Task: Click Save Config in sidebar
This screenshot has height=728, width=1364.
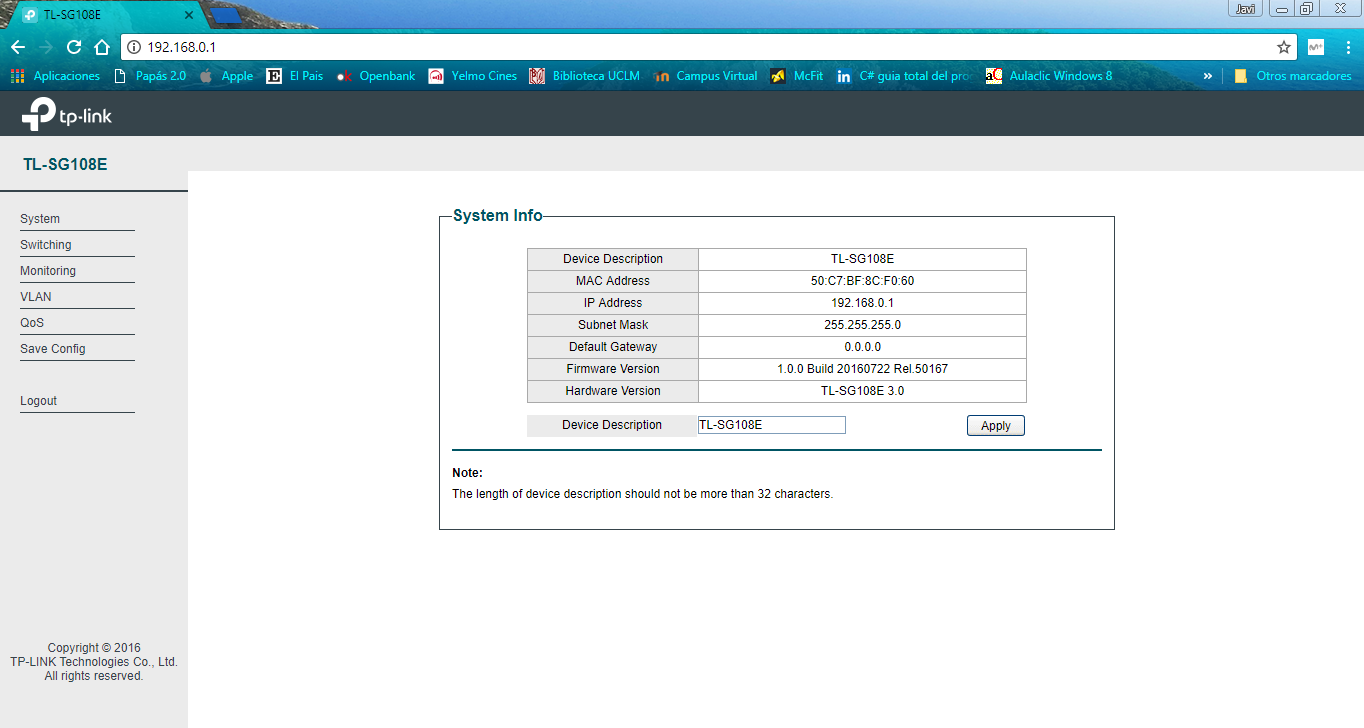Action: pyautogui.click(x=53, y=349)
